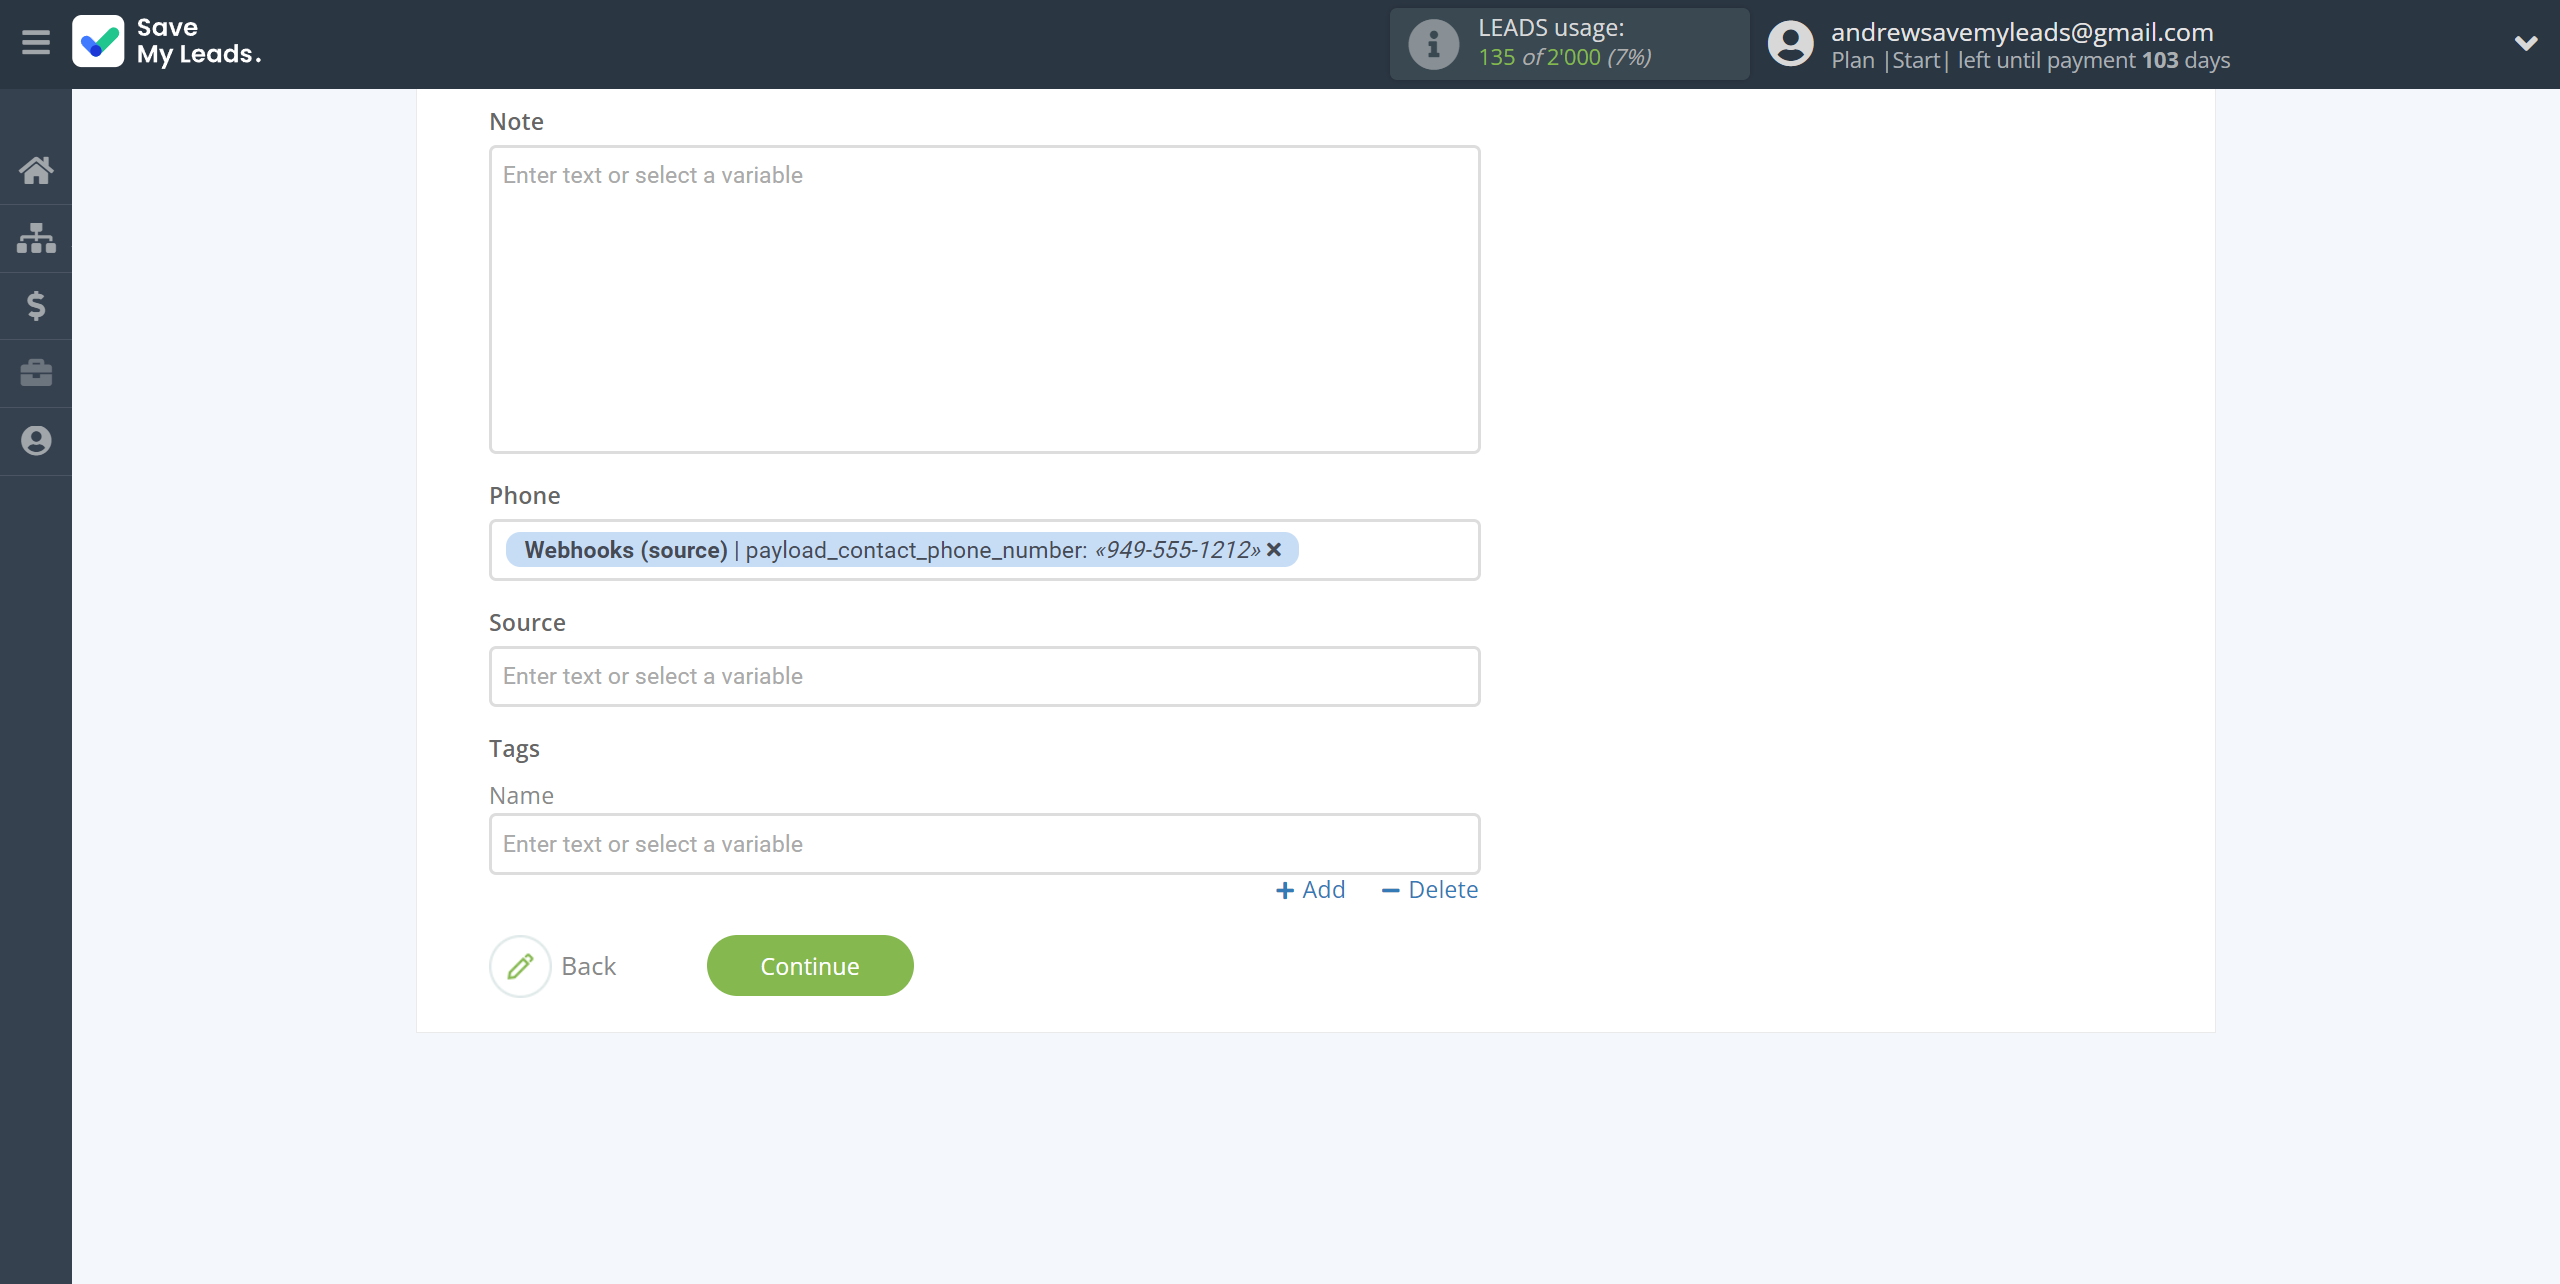Go Back to previous step

coord(589,966)
